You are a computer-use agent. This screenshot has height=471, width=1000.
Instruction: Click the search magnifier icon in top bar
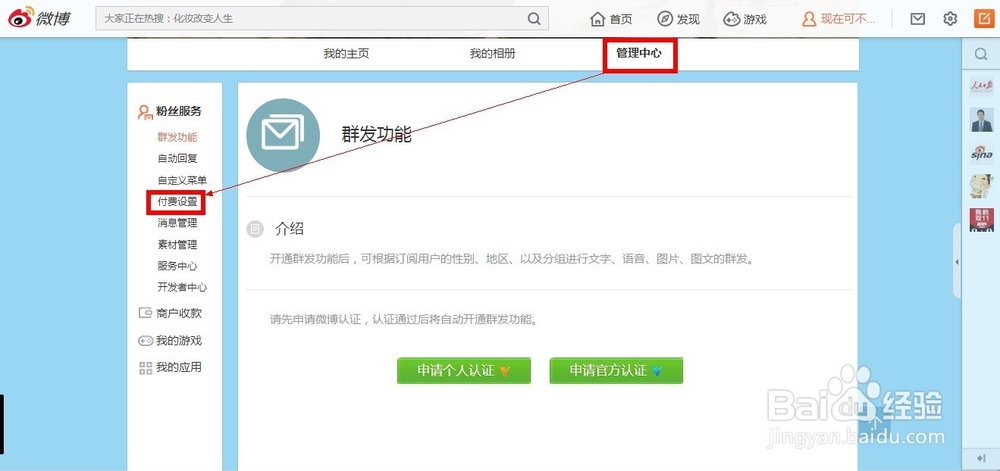(x=534, y=18)
